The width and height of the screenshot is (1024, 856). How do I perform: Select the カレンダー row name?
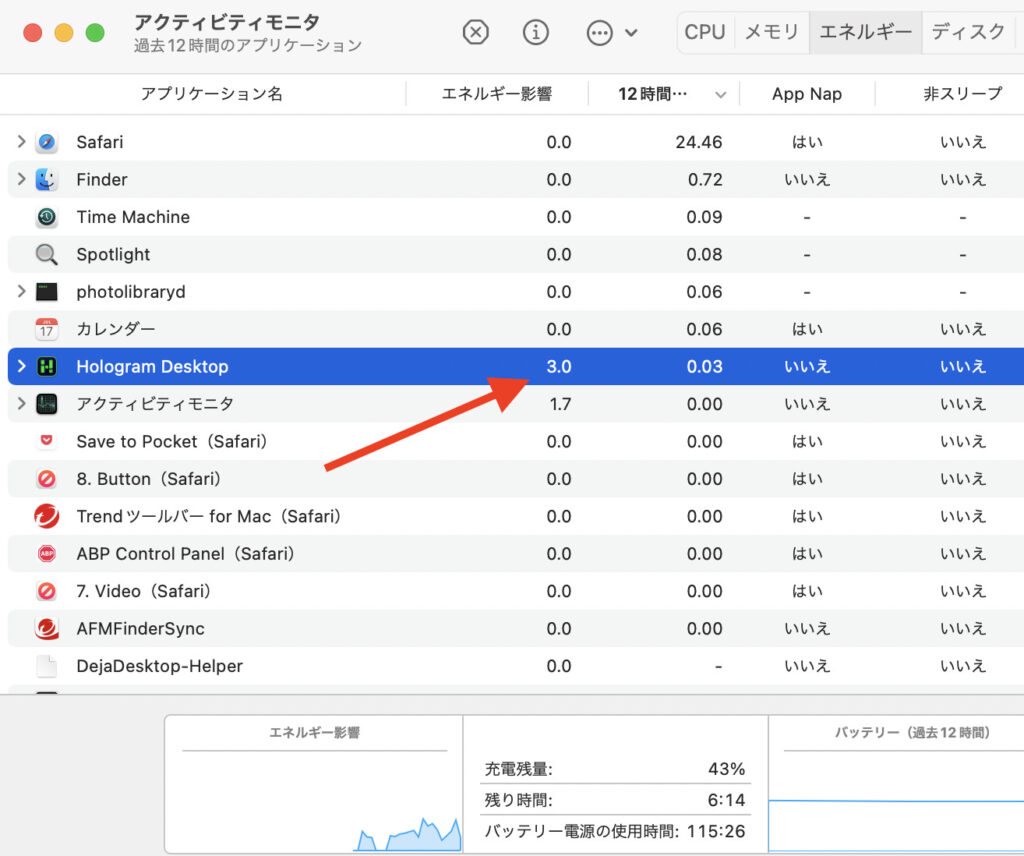click(116, 329)
